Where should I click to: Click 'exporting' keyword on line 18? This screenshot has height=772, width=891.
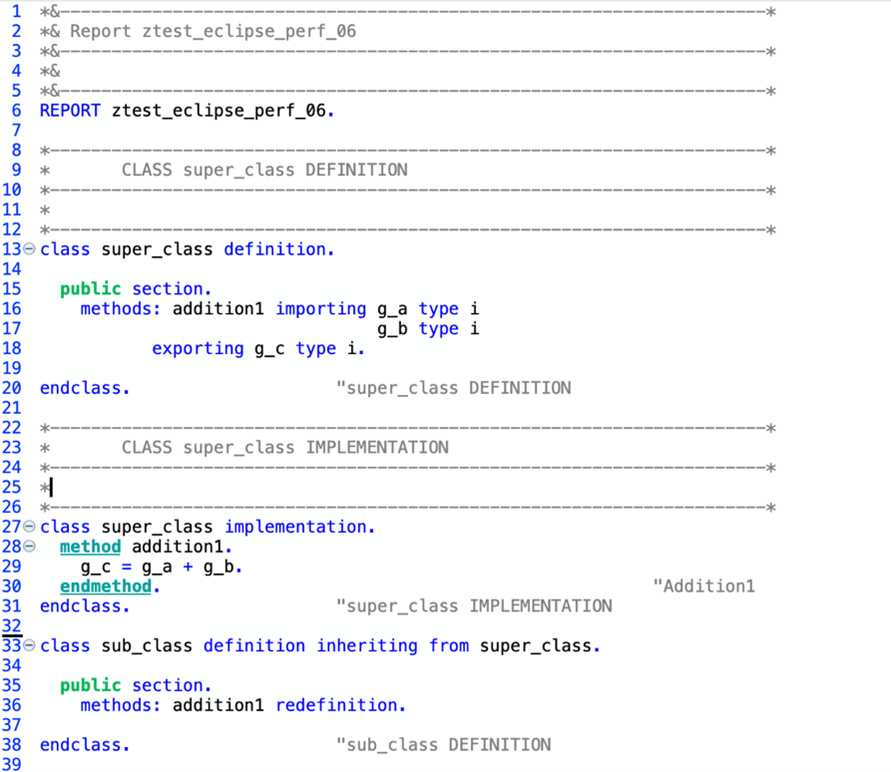[198, 348]
